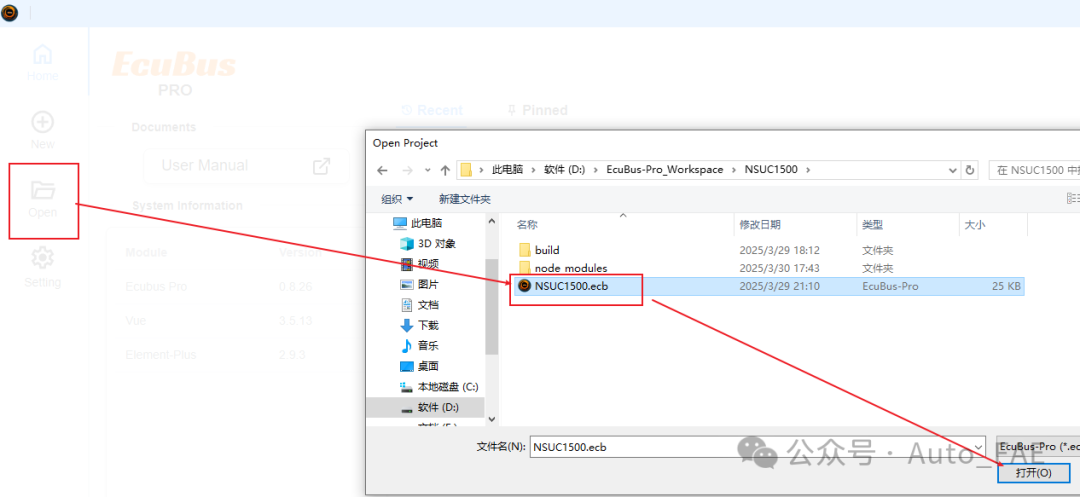
Task: Change view layout icon in dialog toolbar
Action: 1072,199
